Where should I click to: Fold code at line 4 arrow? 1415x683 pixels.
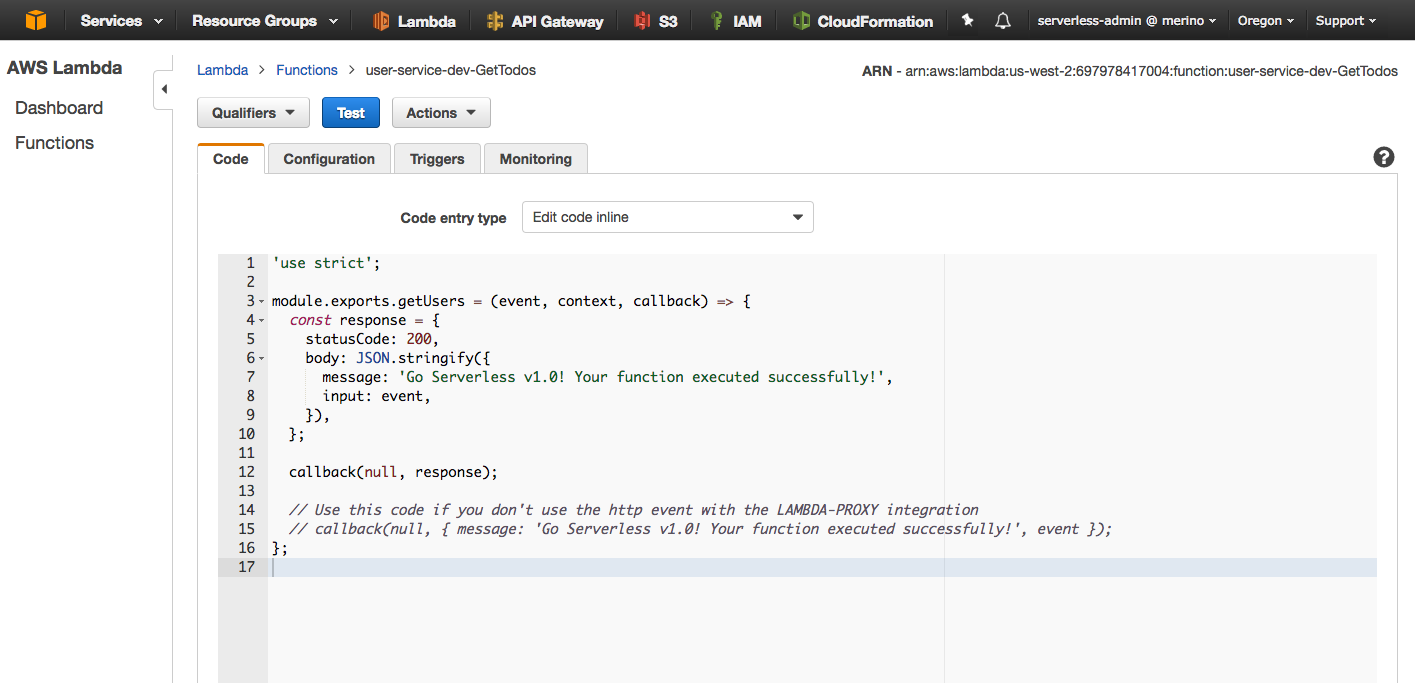point(262,320)
